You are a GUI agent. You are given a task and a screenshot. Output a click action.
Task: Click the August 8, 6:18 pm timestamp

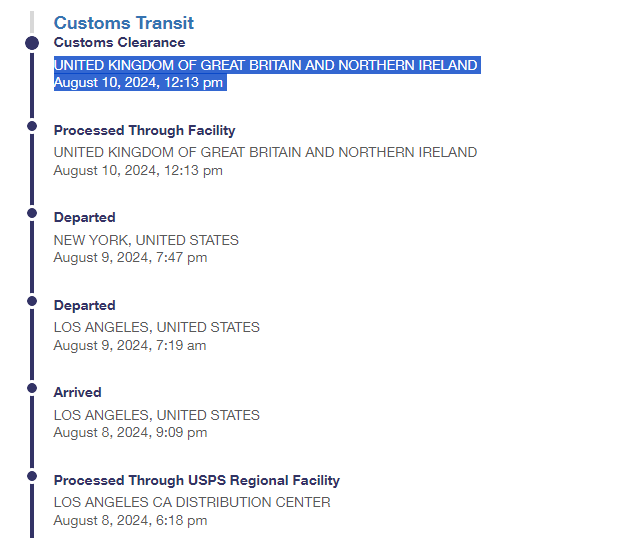(x=130, y=520)
